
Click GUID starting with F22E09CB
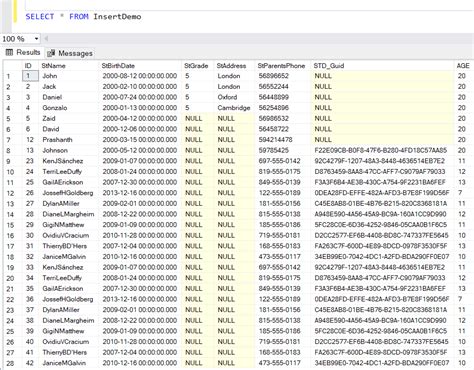[381, 150]
